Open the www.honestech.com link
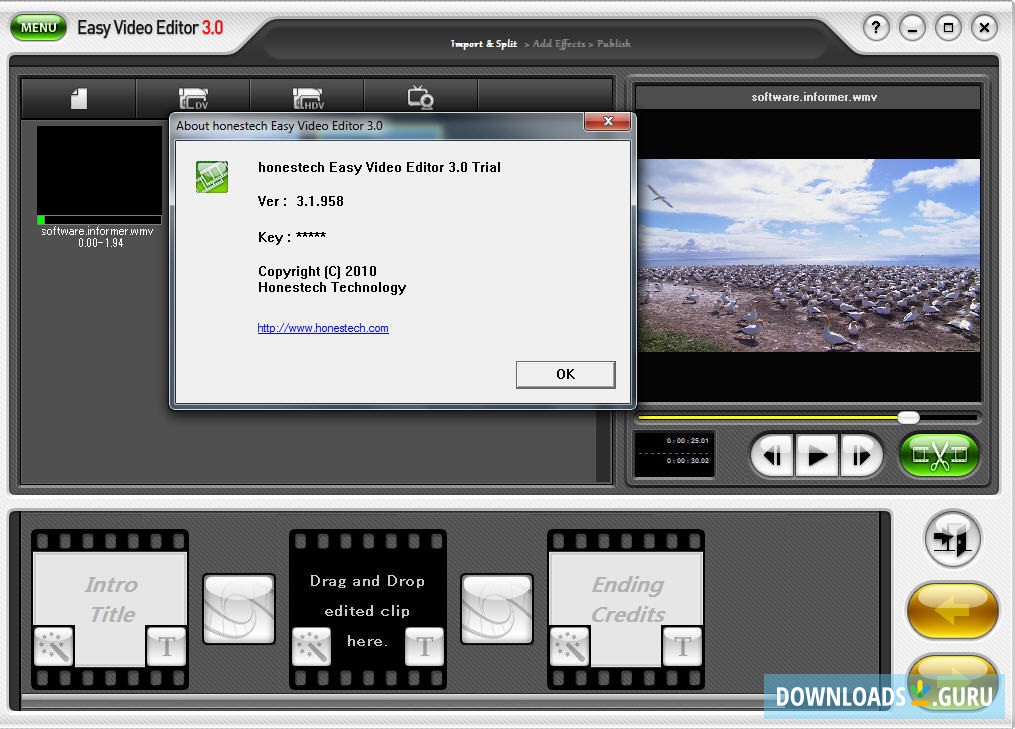The height and width of the screenshot is (729, 1015). 323,328
